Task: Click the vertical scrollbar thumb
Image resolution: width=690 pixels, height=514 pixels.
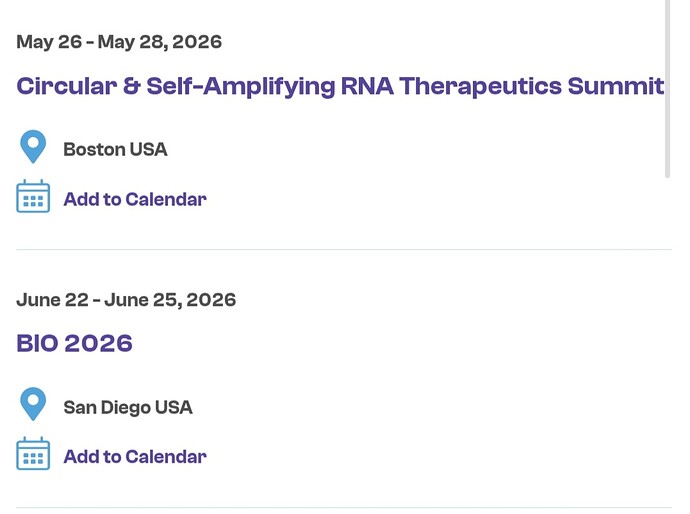Action: coord(668,88)
